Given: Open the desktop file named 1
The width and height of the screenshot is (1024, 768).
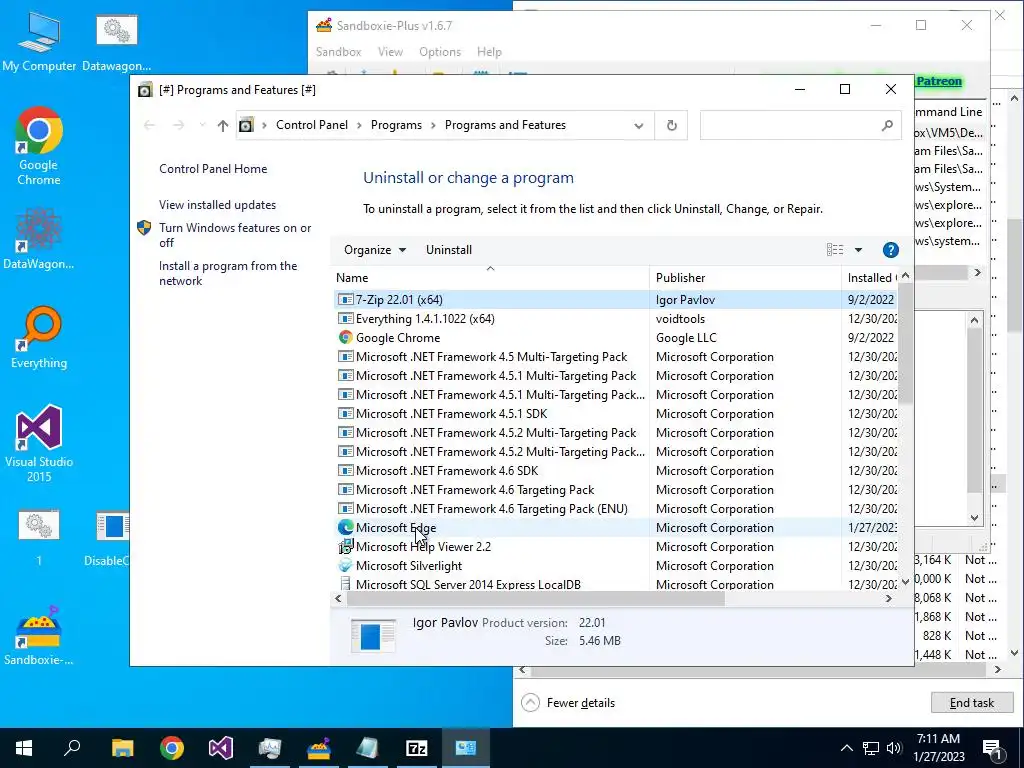Looking at the screenshot, I should tap(39, 536).
